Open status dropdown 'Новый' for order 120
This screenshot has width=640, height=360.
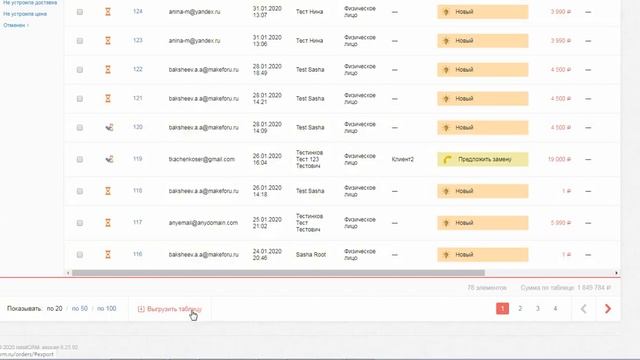click(482, 128)
